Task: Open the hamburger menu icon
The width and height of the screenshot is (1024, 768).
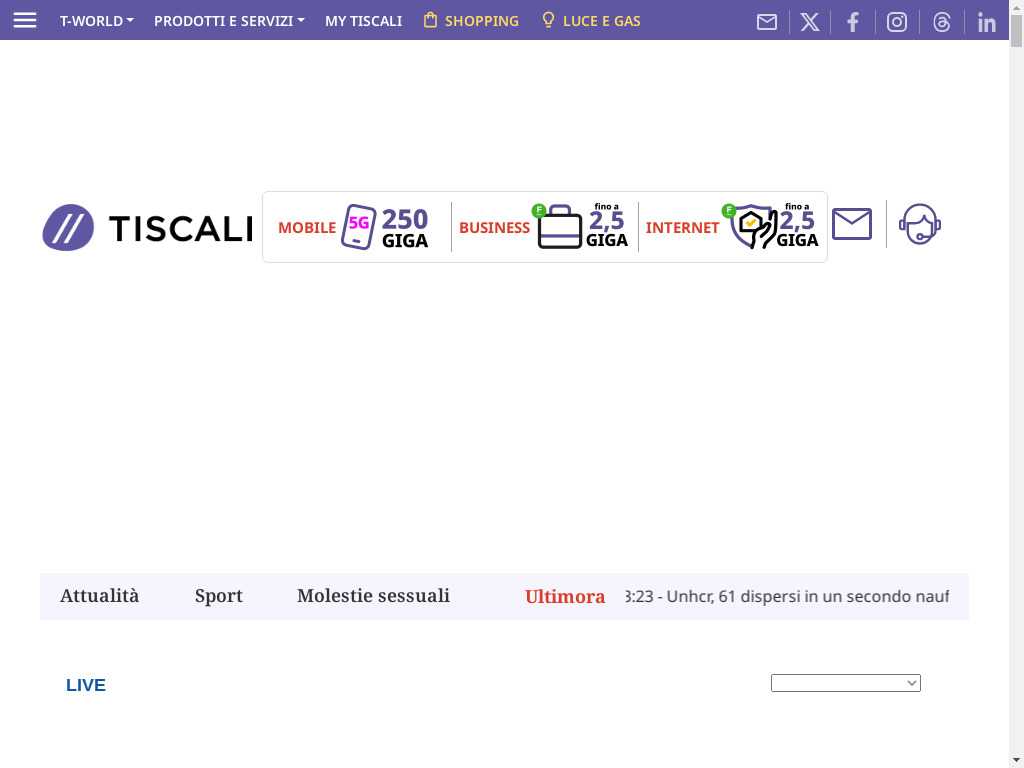Action: [x=25, y=20]
